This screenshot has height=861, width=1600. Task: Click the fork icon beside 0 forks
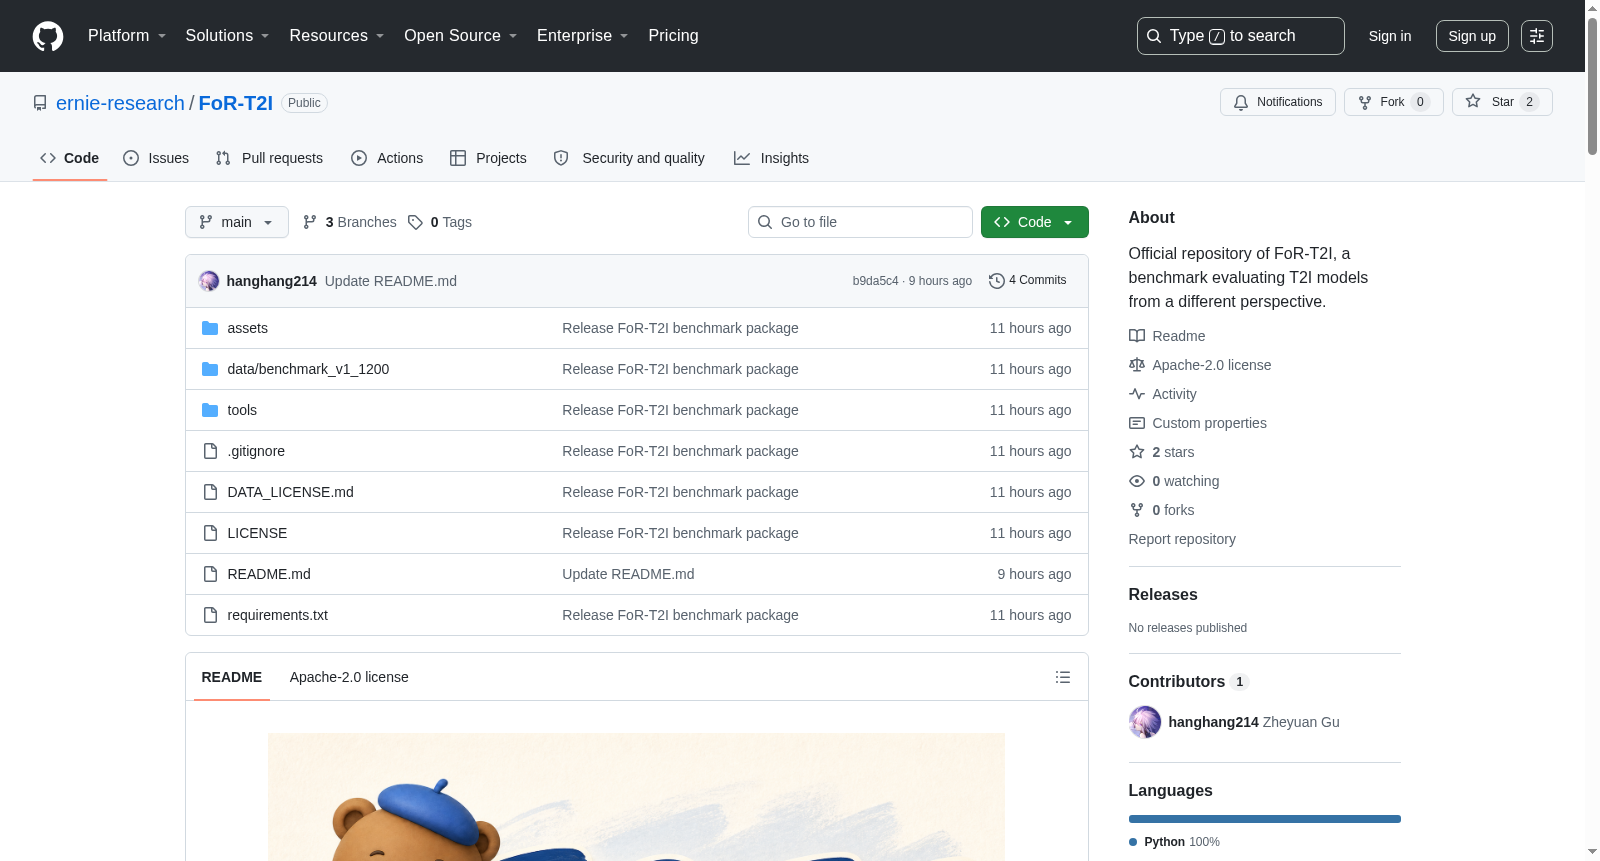point(1137,510)
